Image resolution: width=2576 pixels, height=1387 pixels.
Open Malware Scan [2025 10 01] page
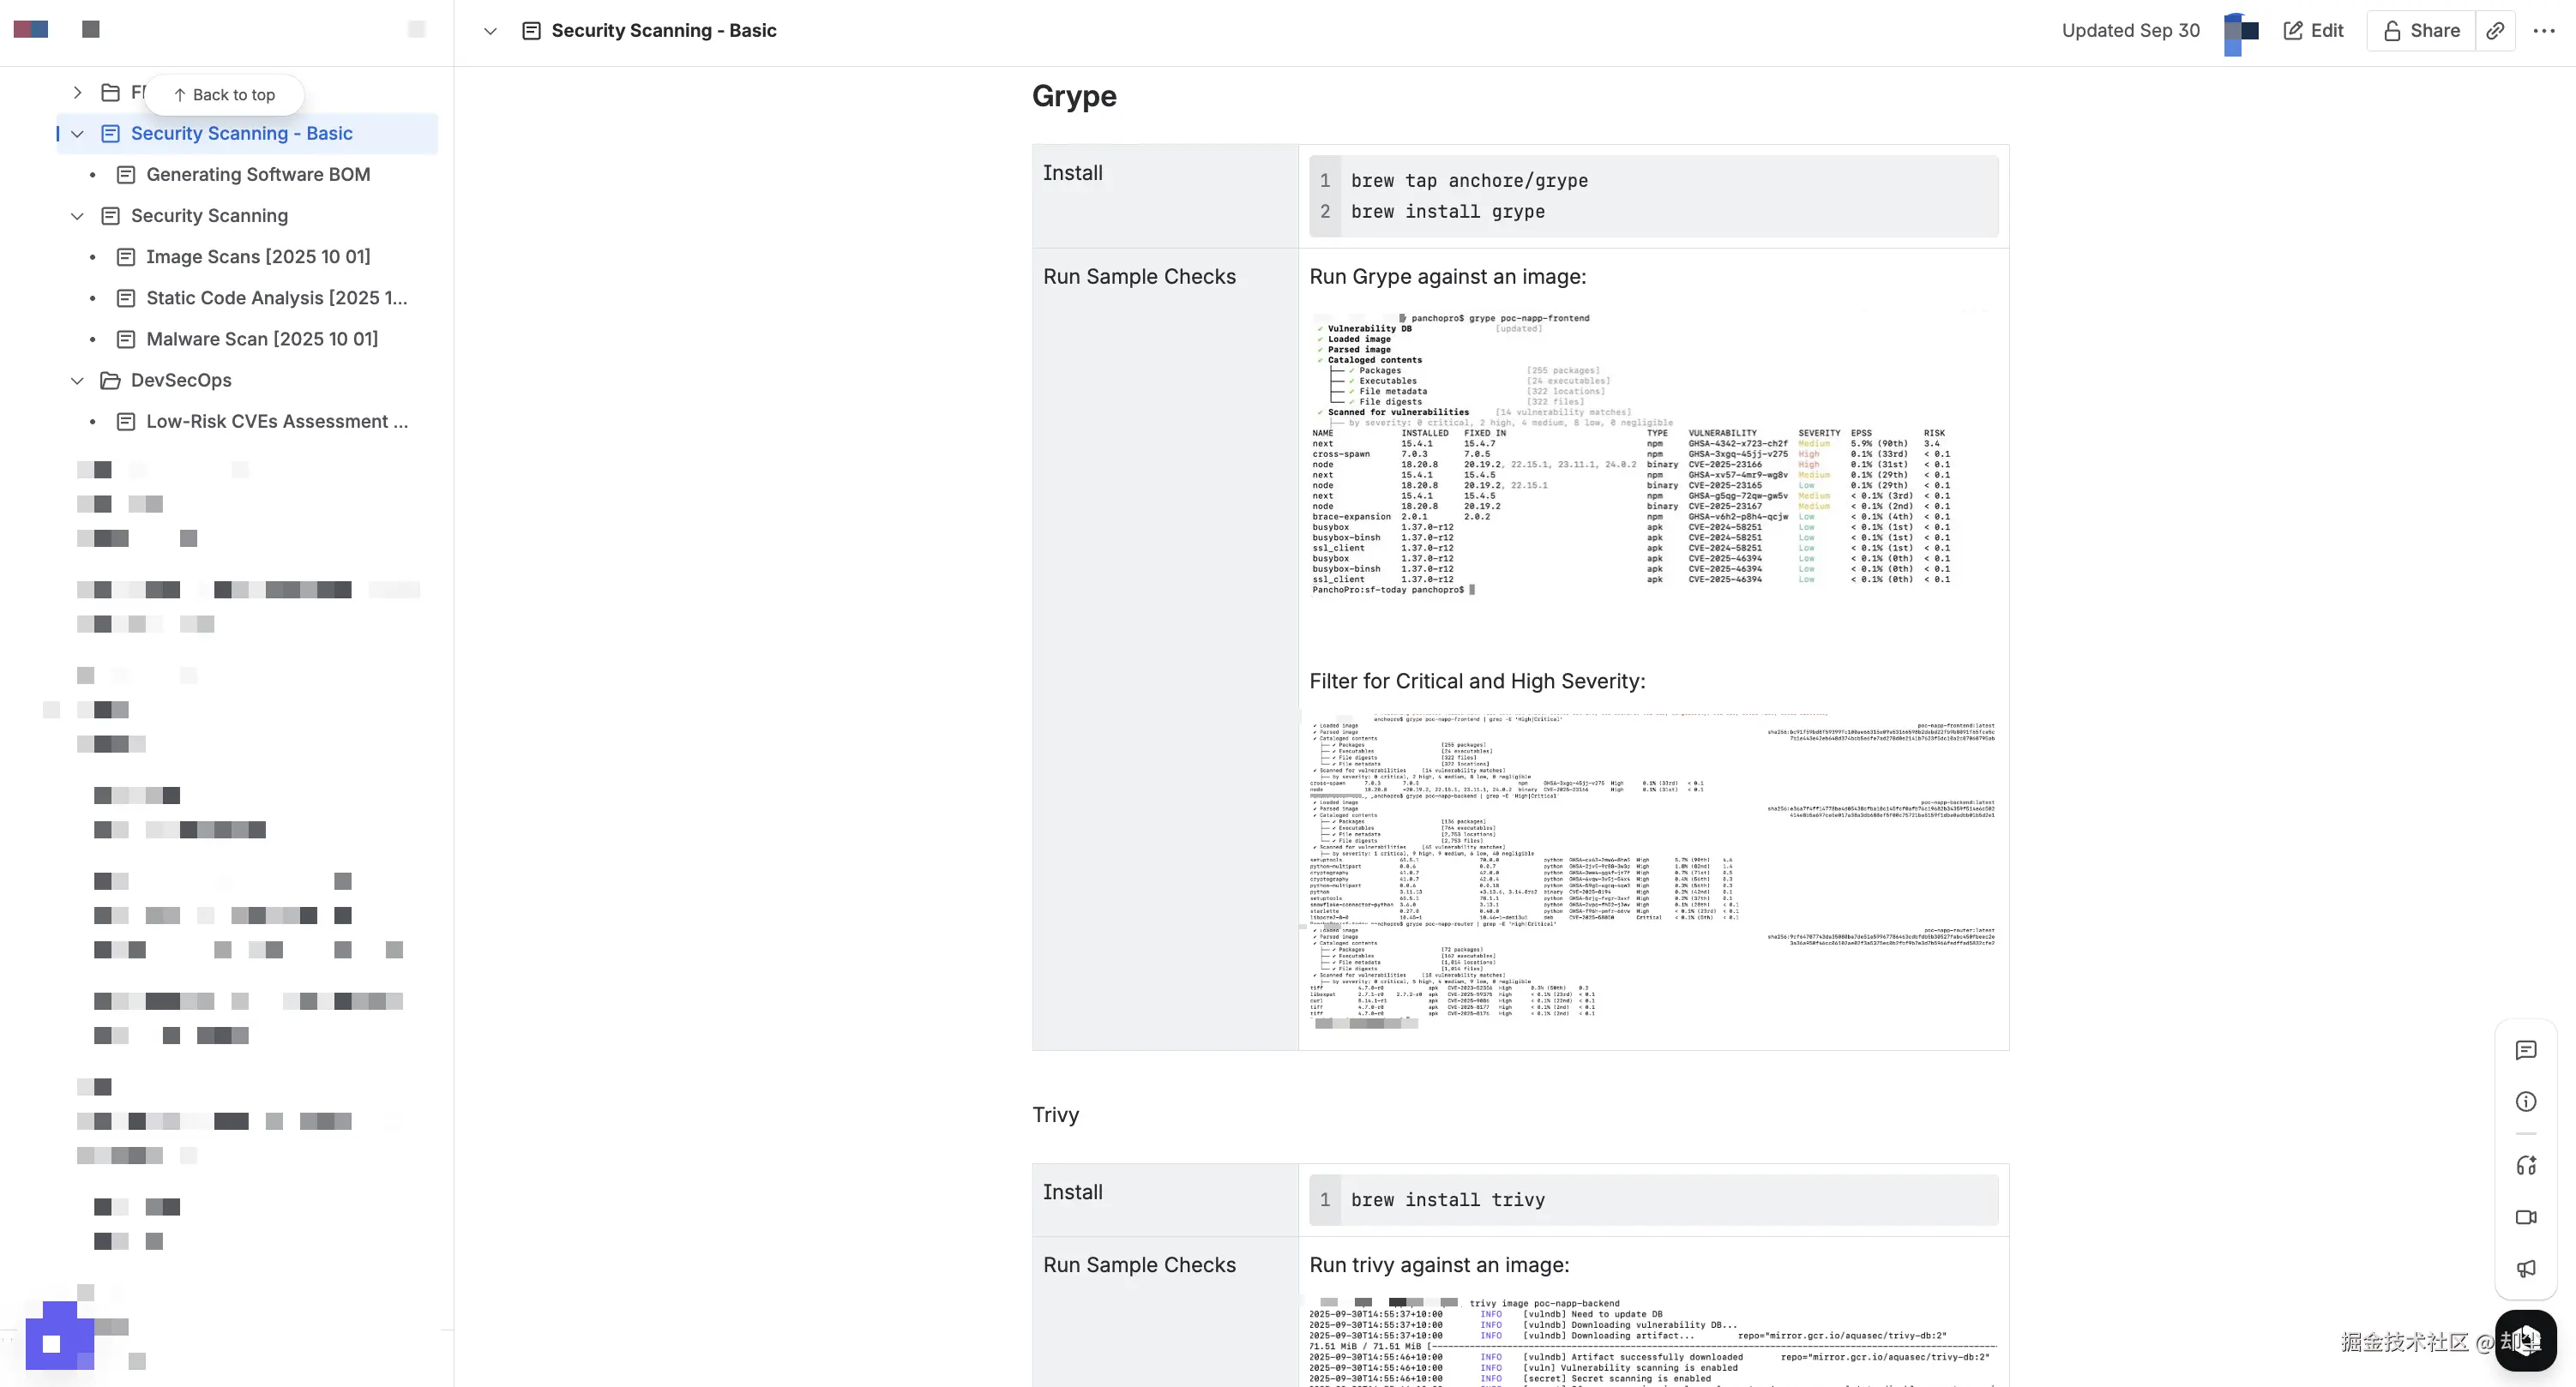262,339
